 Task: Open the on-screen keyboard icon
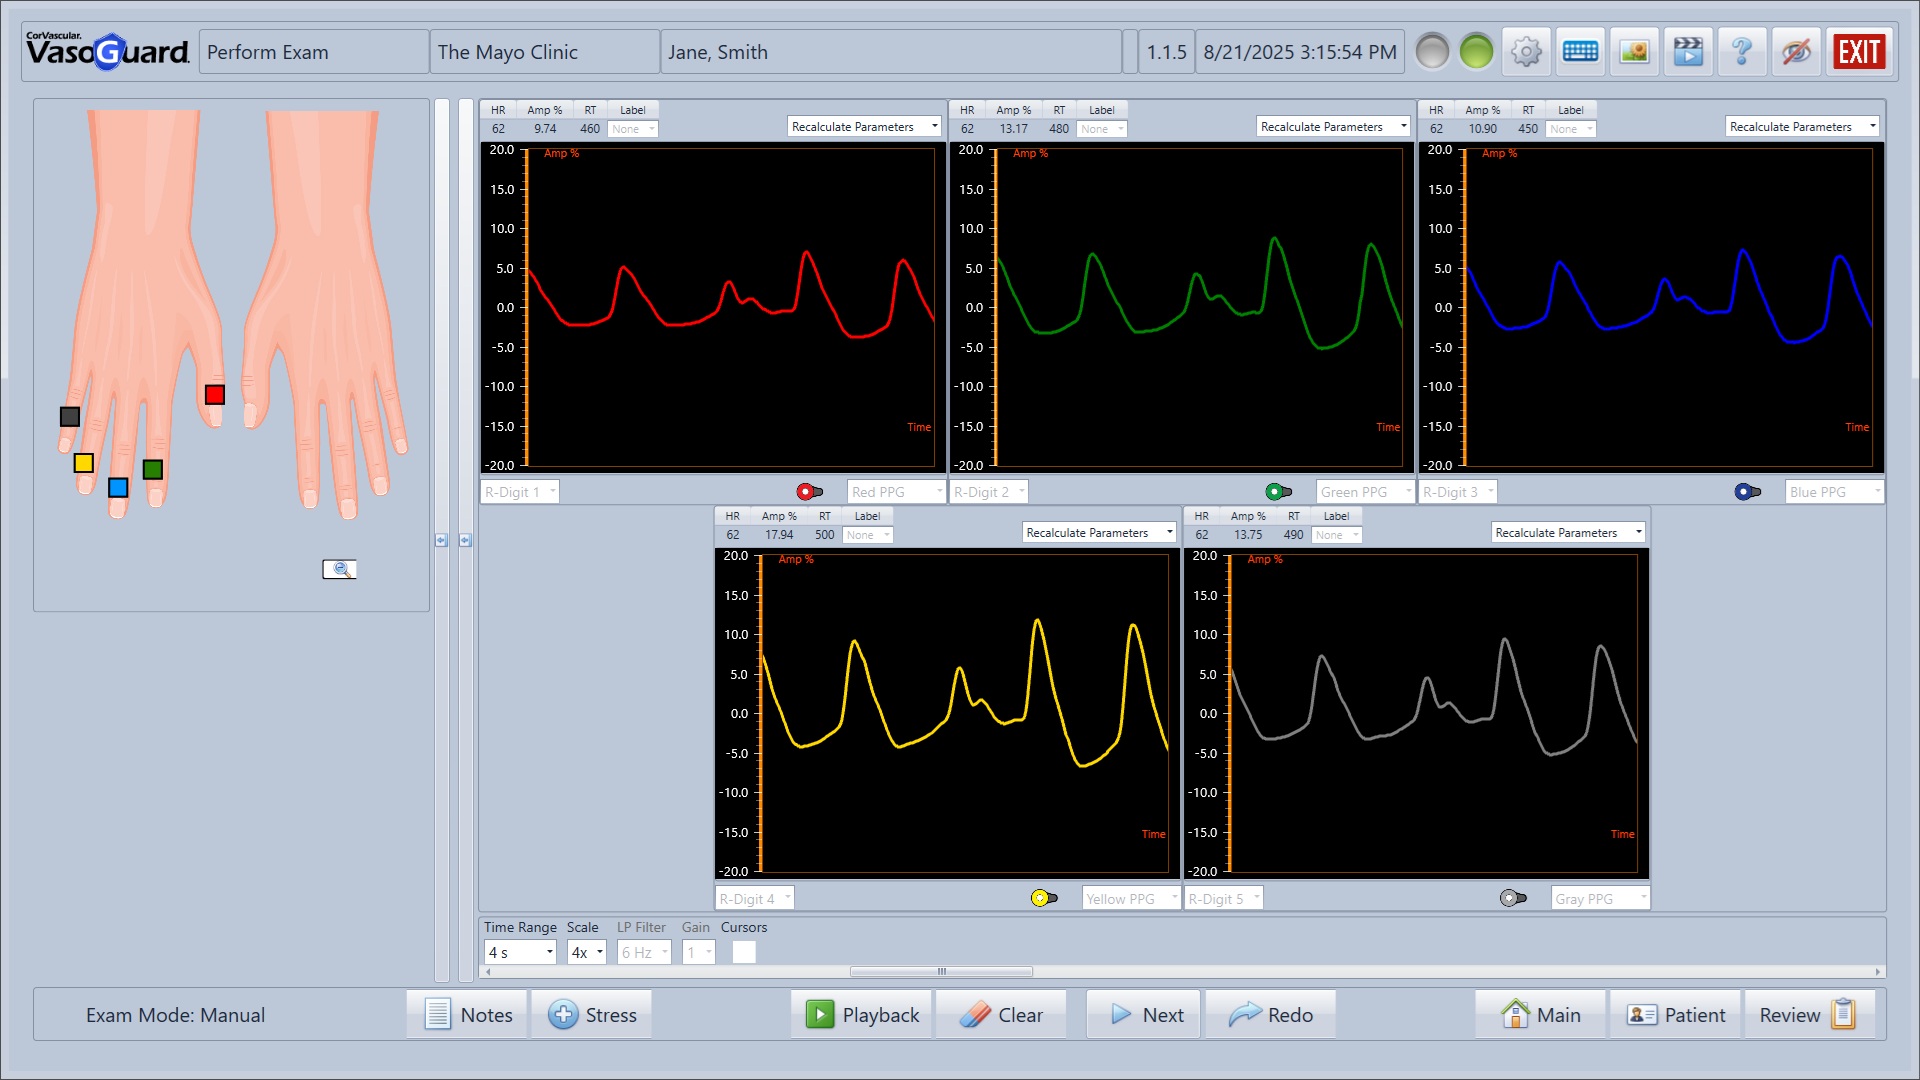[1580, 51]
